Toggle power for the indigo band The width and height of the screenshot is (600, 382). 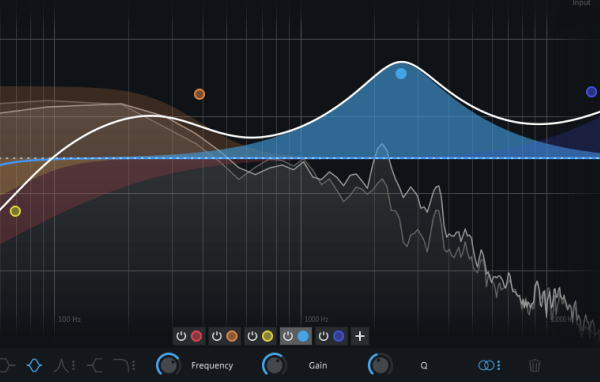[323, 336]
